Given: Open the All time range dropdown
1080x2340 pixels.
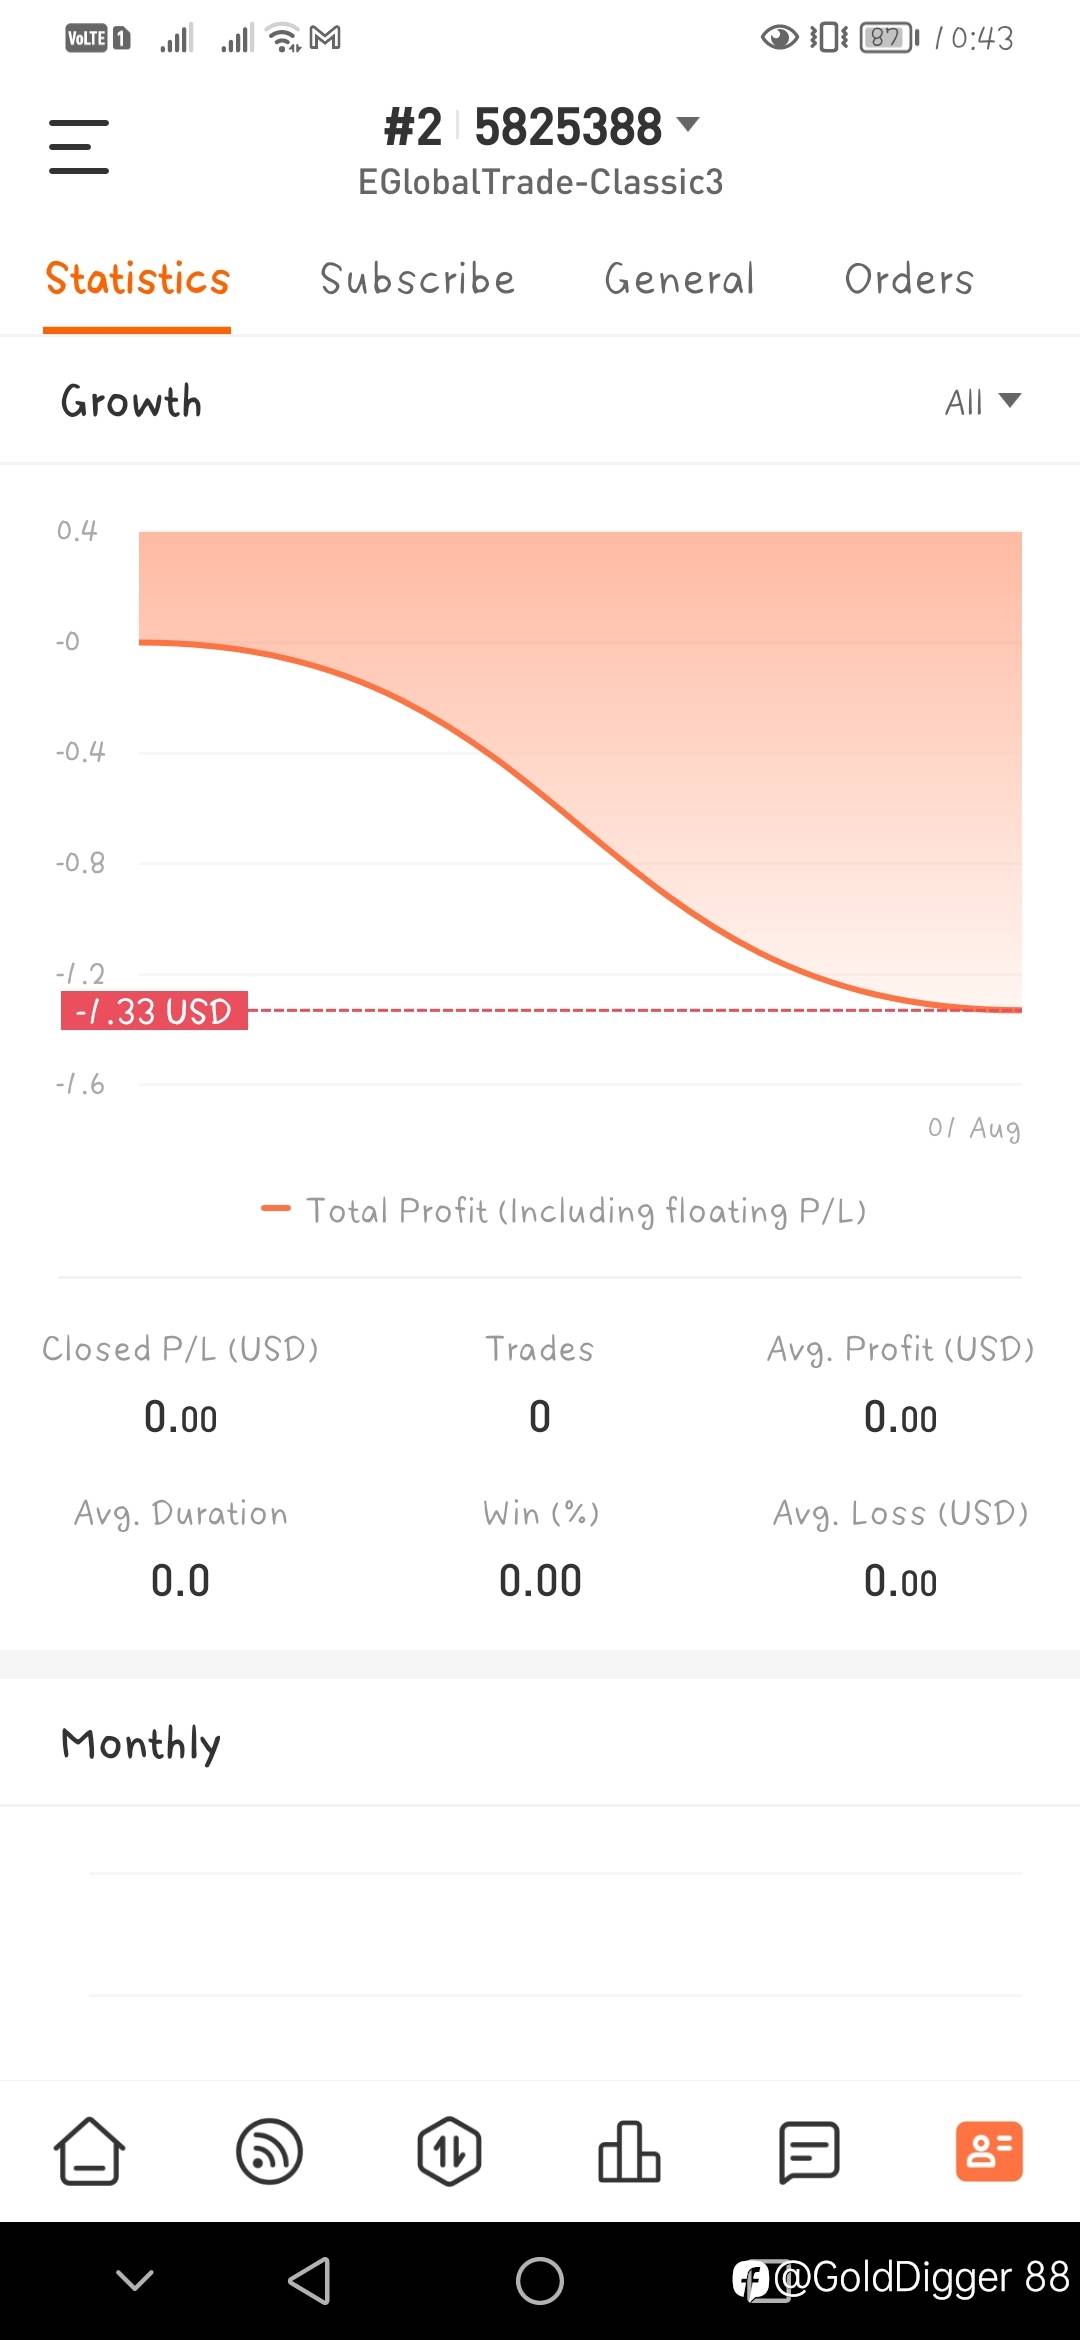Looking at the screenshot, I should click(x=982, y=402).
